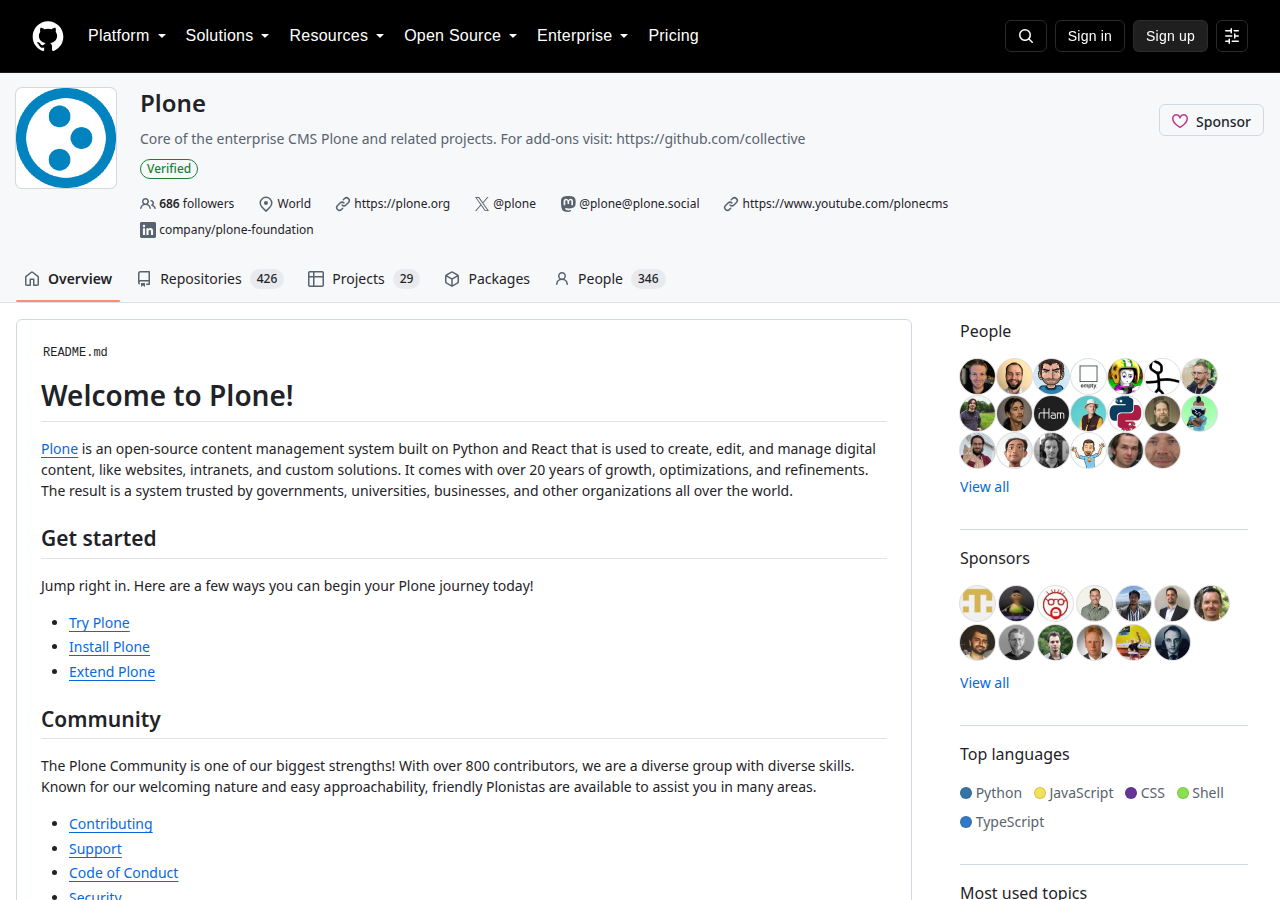Screen dimensions: 1280x900
Task: Open the Enterprise dropdown
Action: pos(583,36)
